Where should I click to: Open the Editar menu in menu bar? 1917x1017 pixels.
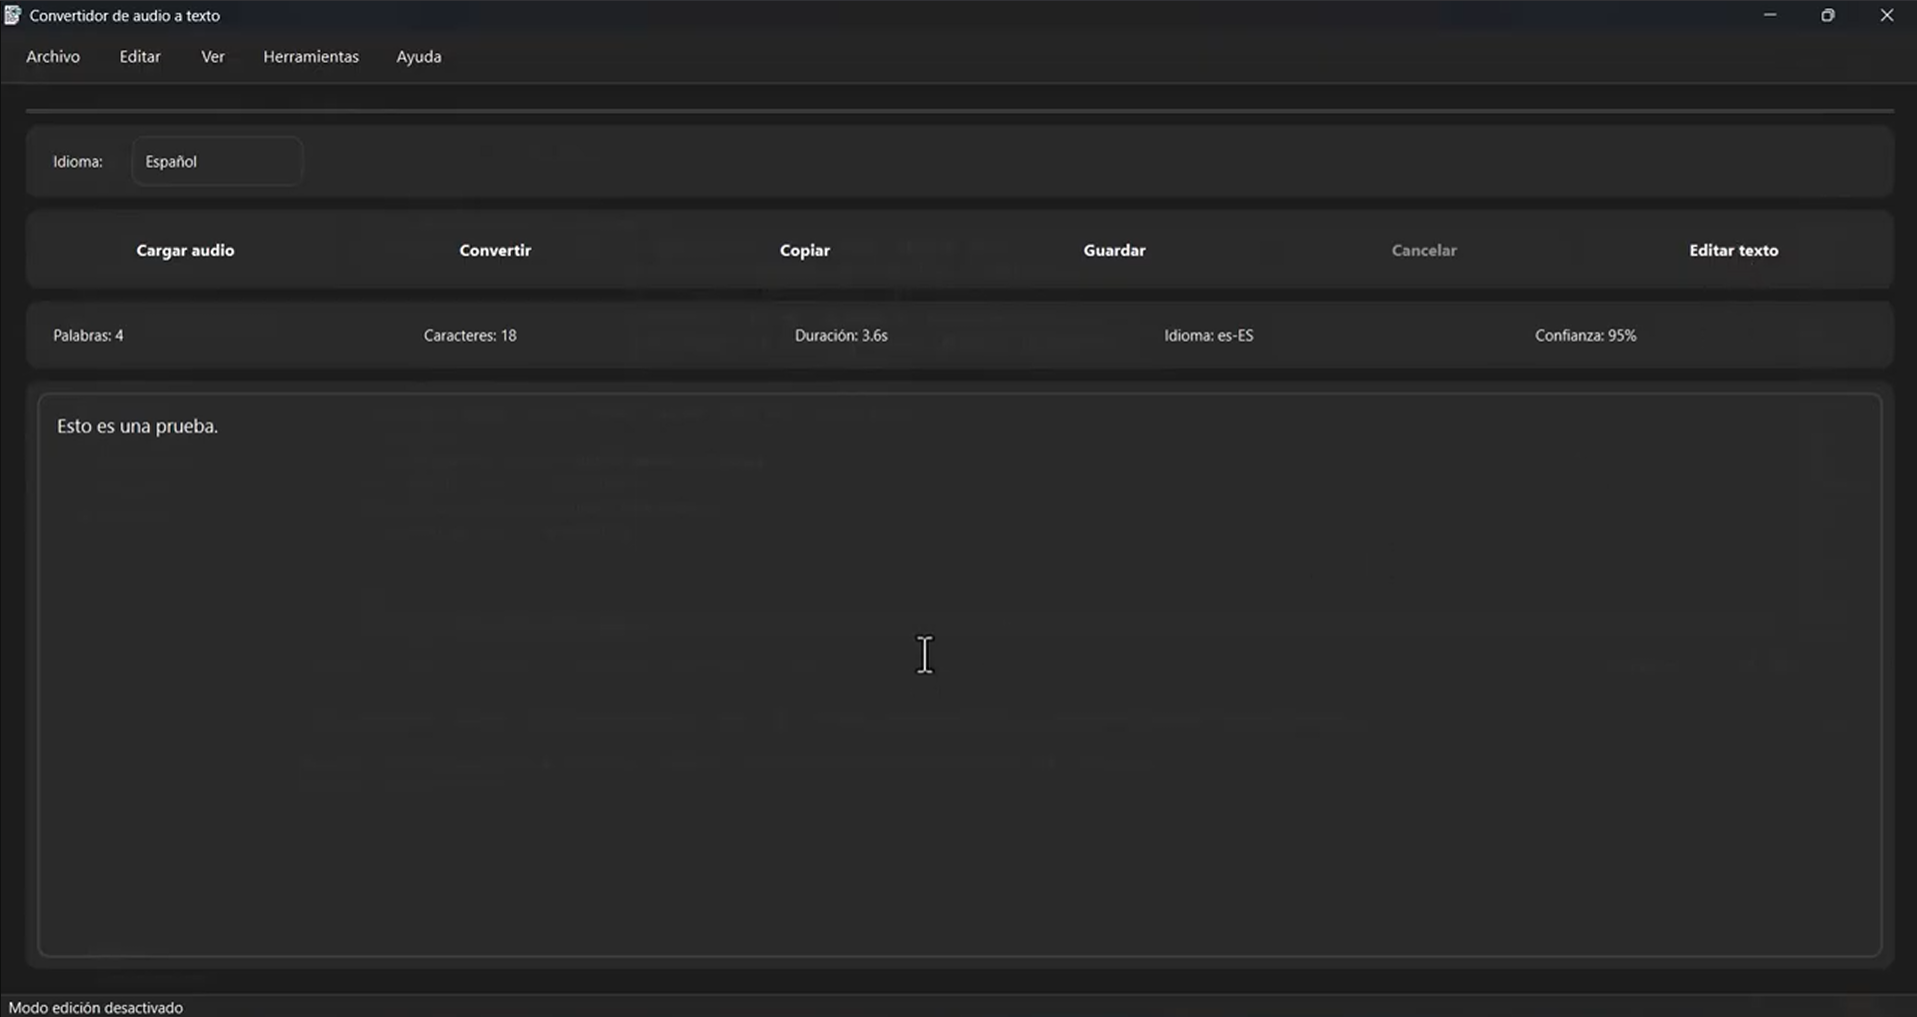coord(140,57)
